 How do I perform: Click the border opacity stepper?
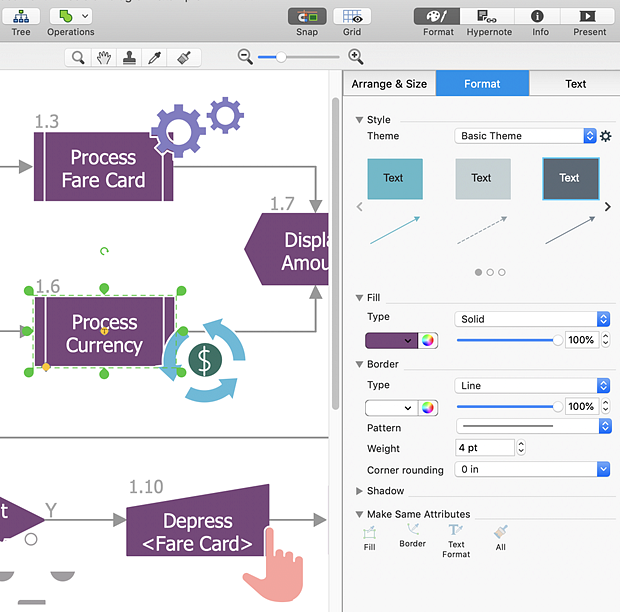(x=605, y=406)
